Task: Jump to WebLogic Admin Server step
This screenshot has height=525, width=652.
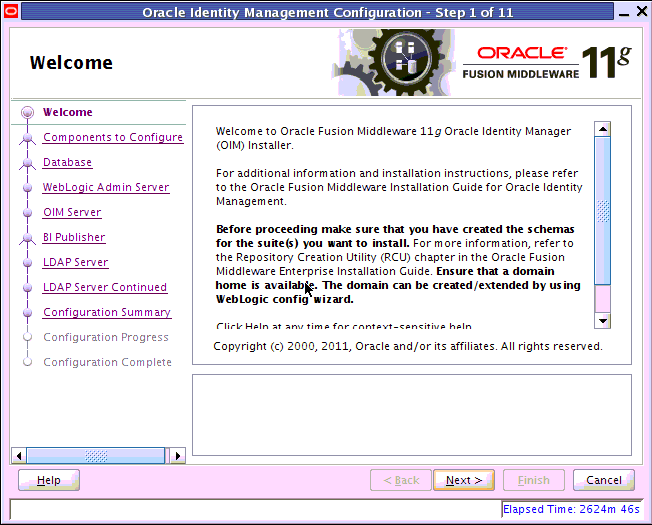Action: click(106, 187)
